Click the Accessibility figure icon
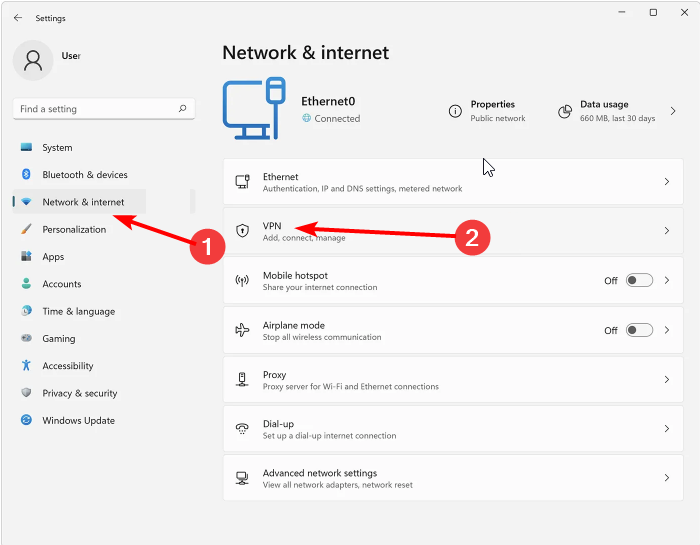This screenshot has width=700, height=545. (x=26, y=366)
